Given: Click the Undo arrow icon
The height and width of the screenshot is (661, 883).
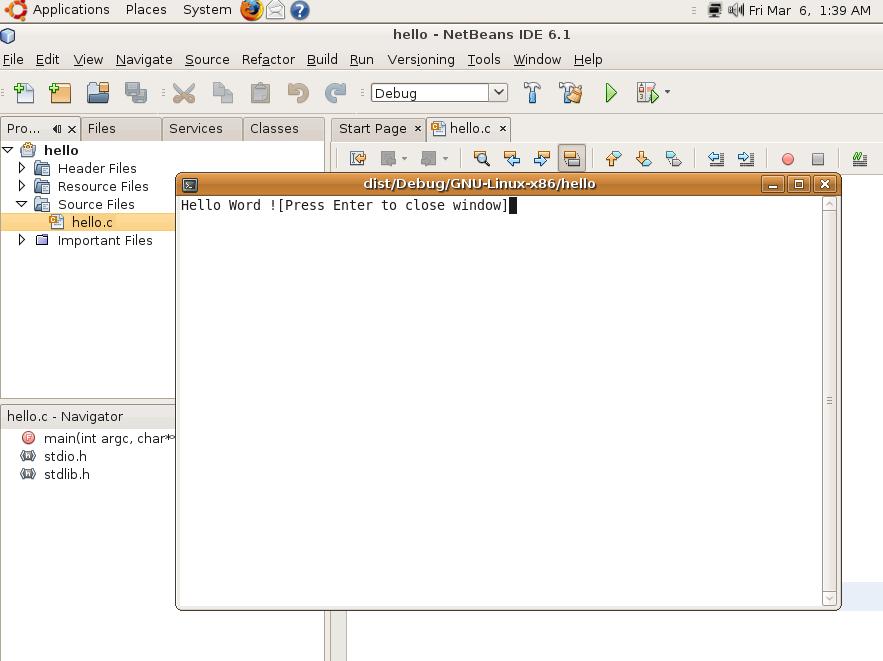Looking at the screenshot, I should pyautogui.click(x=298, y=93).
